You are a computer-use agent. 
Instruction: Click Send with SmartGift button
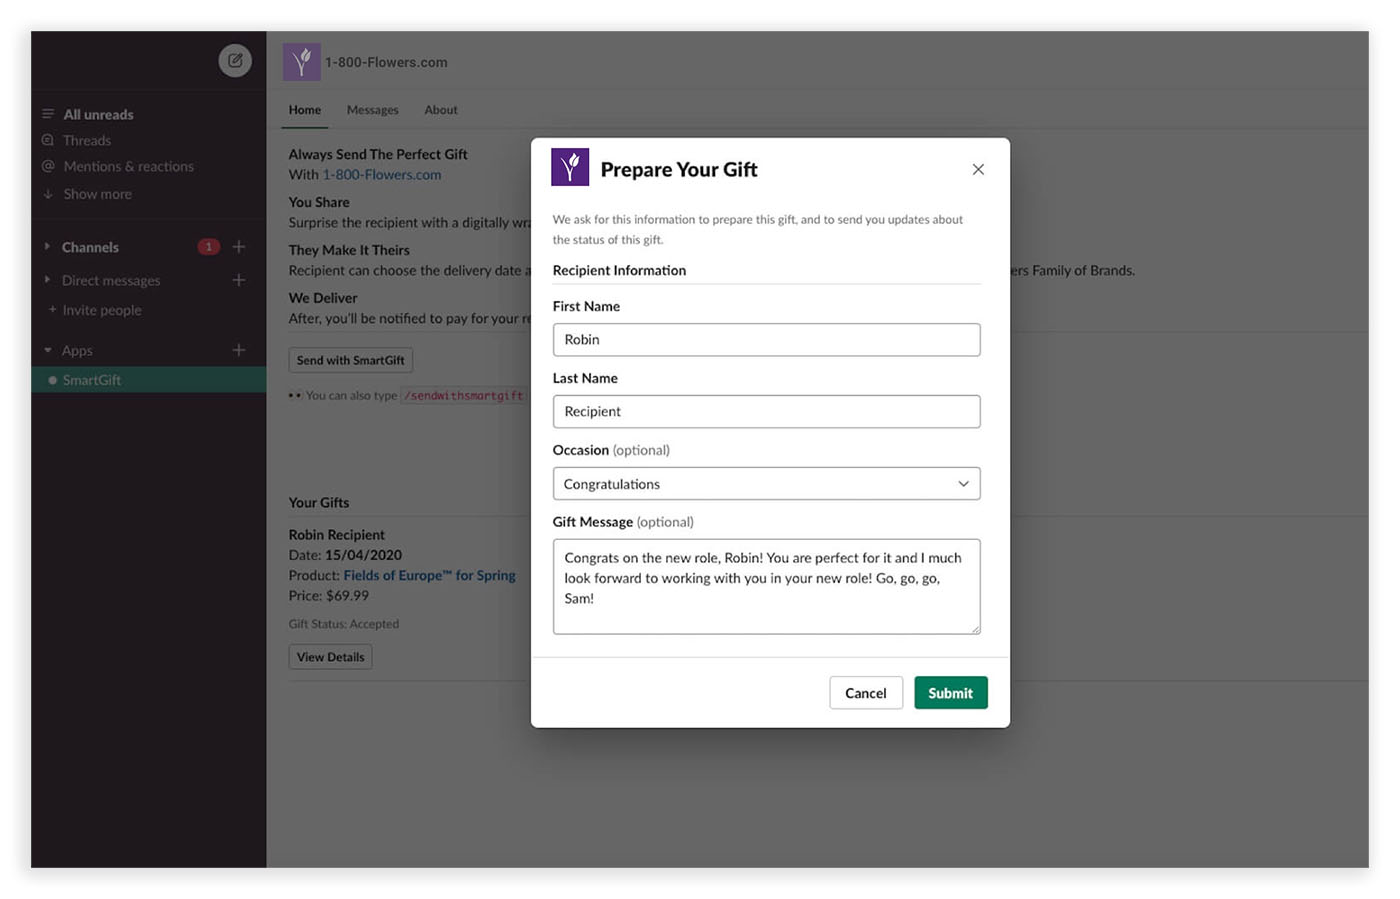350,360
